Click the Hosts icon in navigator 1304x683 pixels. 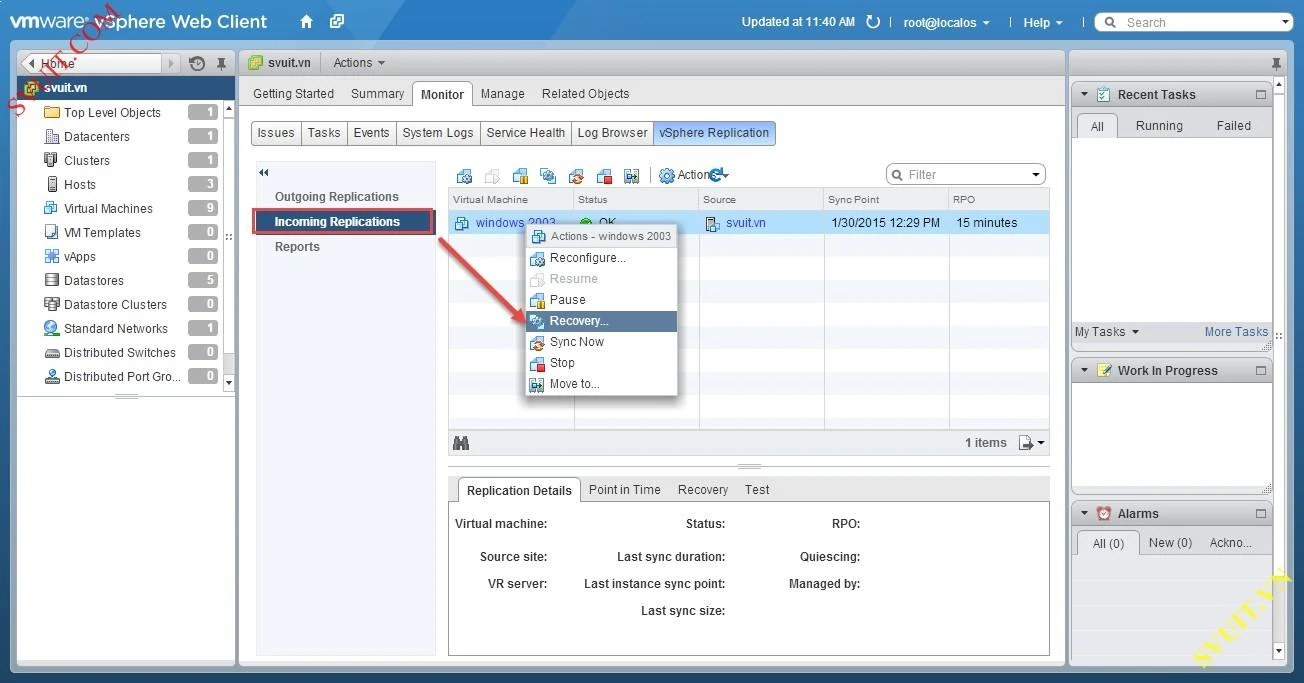click(52, 184)
